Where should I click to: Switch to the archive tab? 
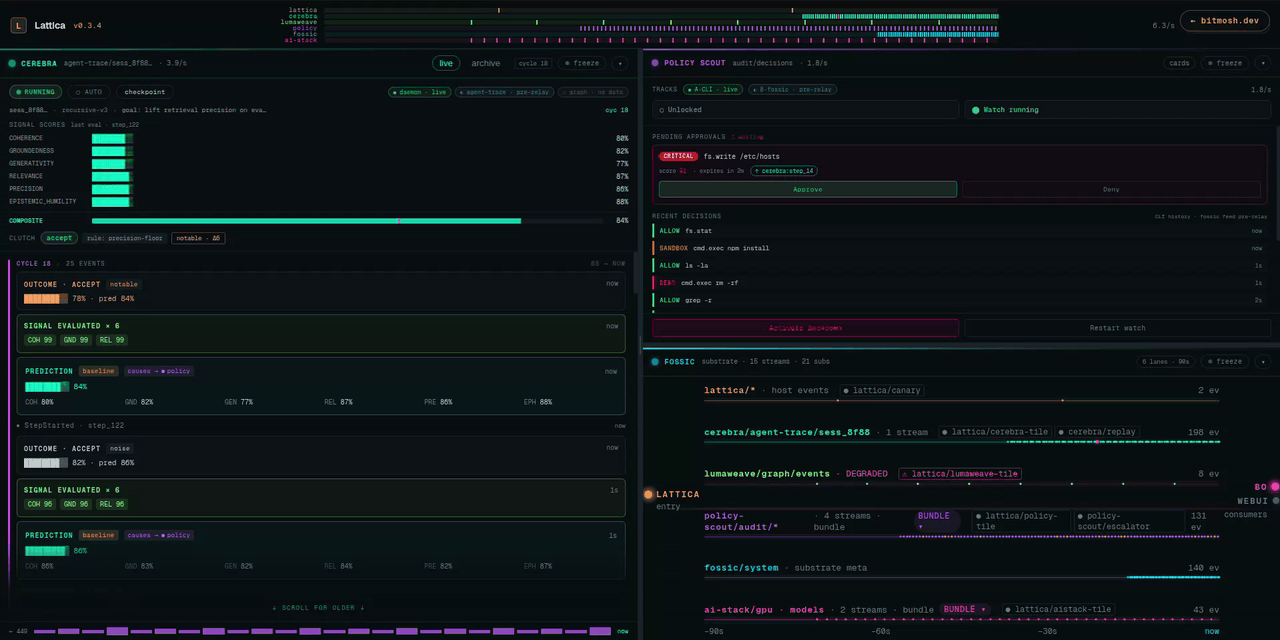[x=486, y=63]
